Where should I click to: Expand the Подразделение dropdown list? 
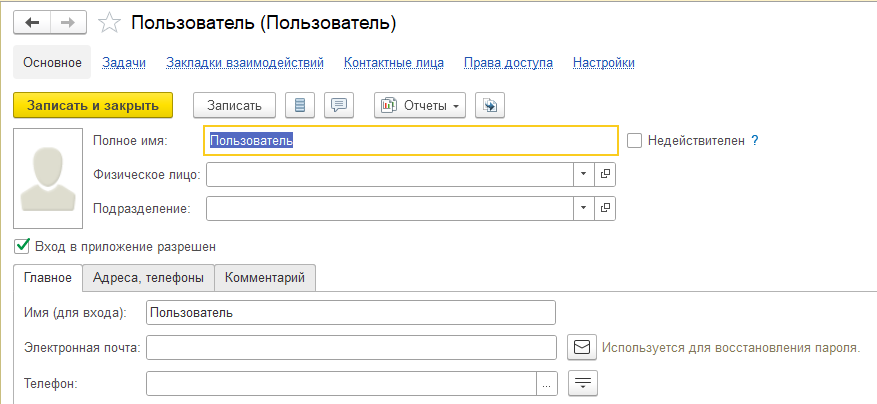coord(584,208)
